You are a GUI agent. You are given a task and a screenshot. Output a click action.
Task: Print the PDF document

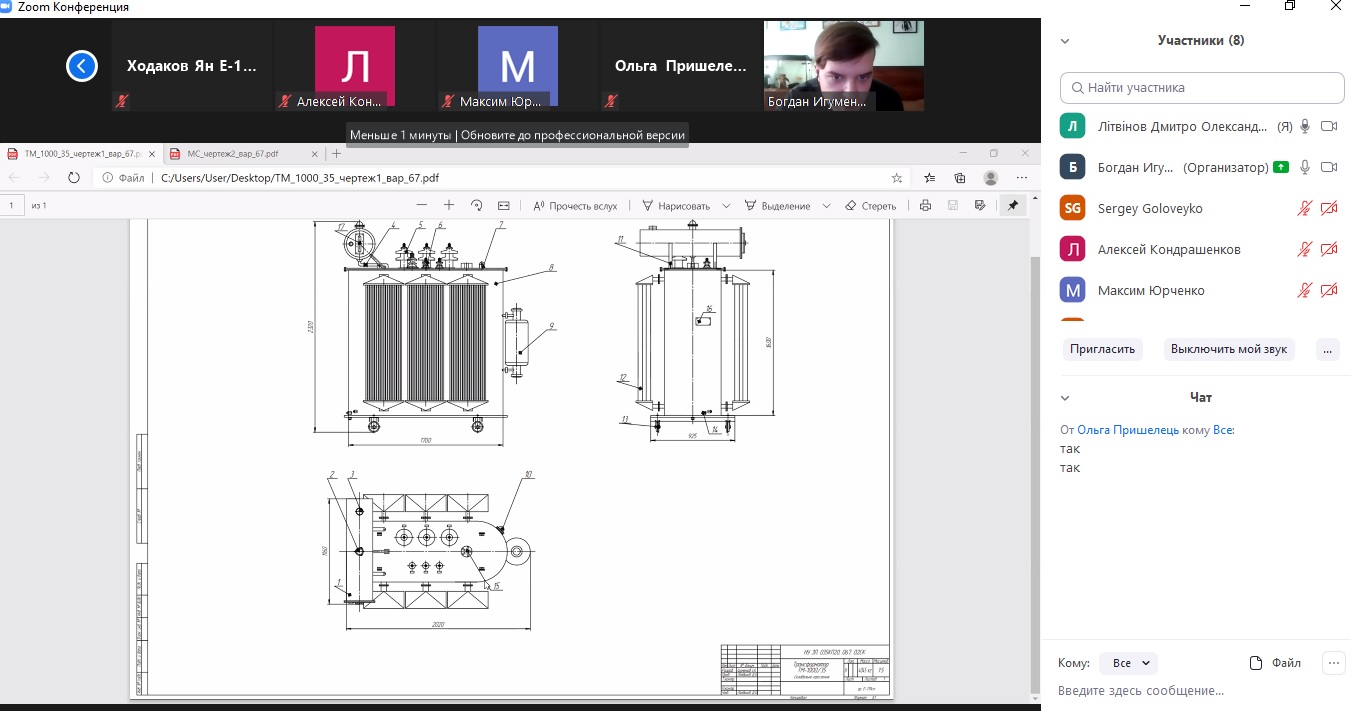click(925, 205)
